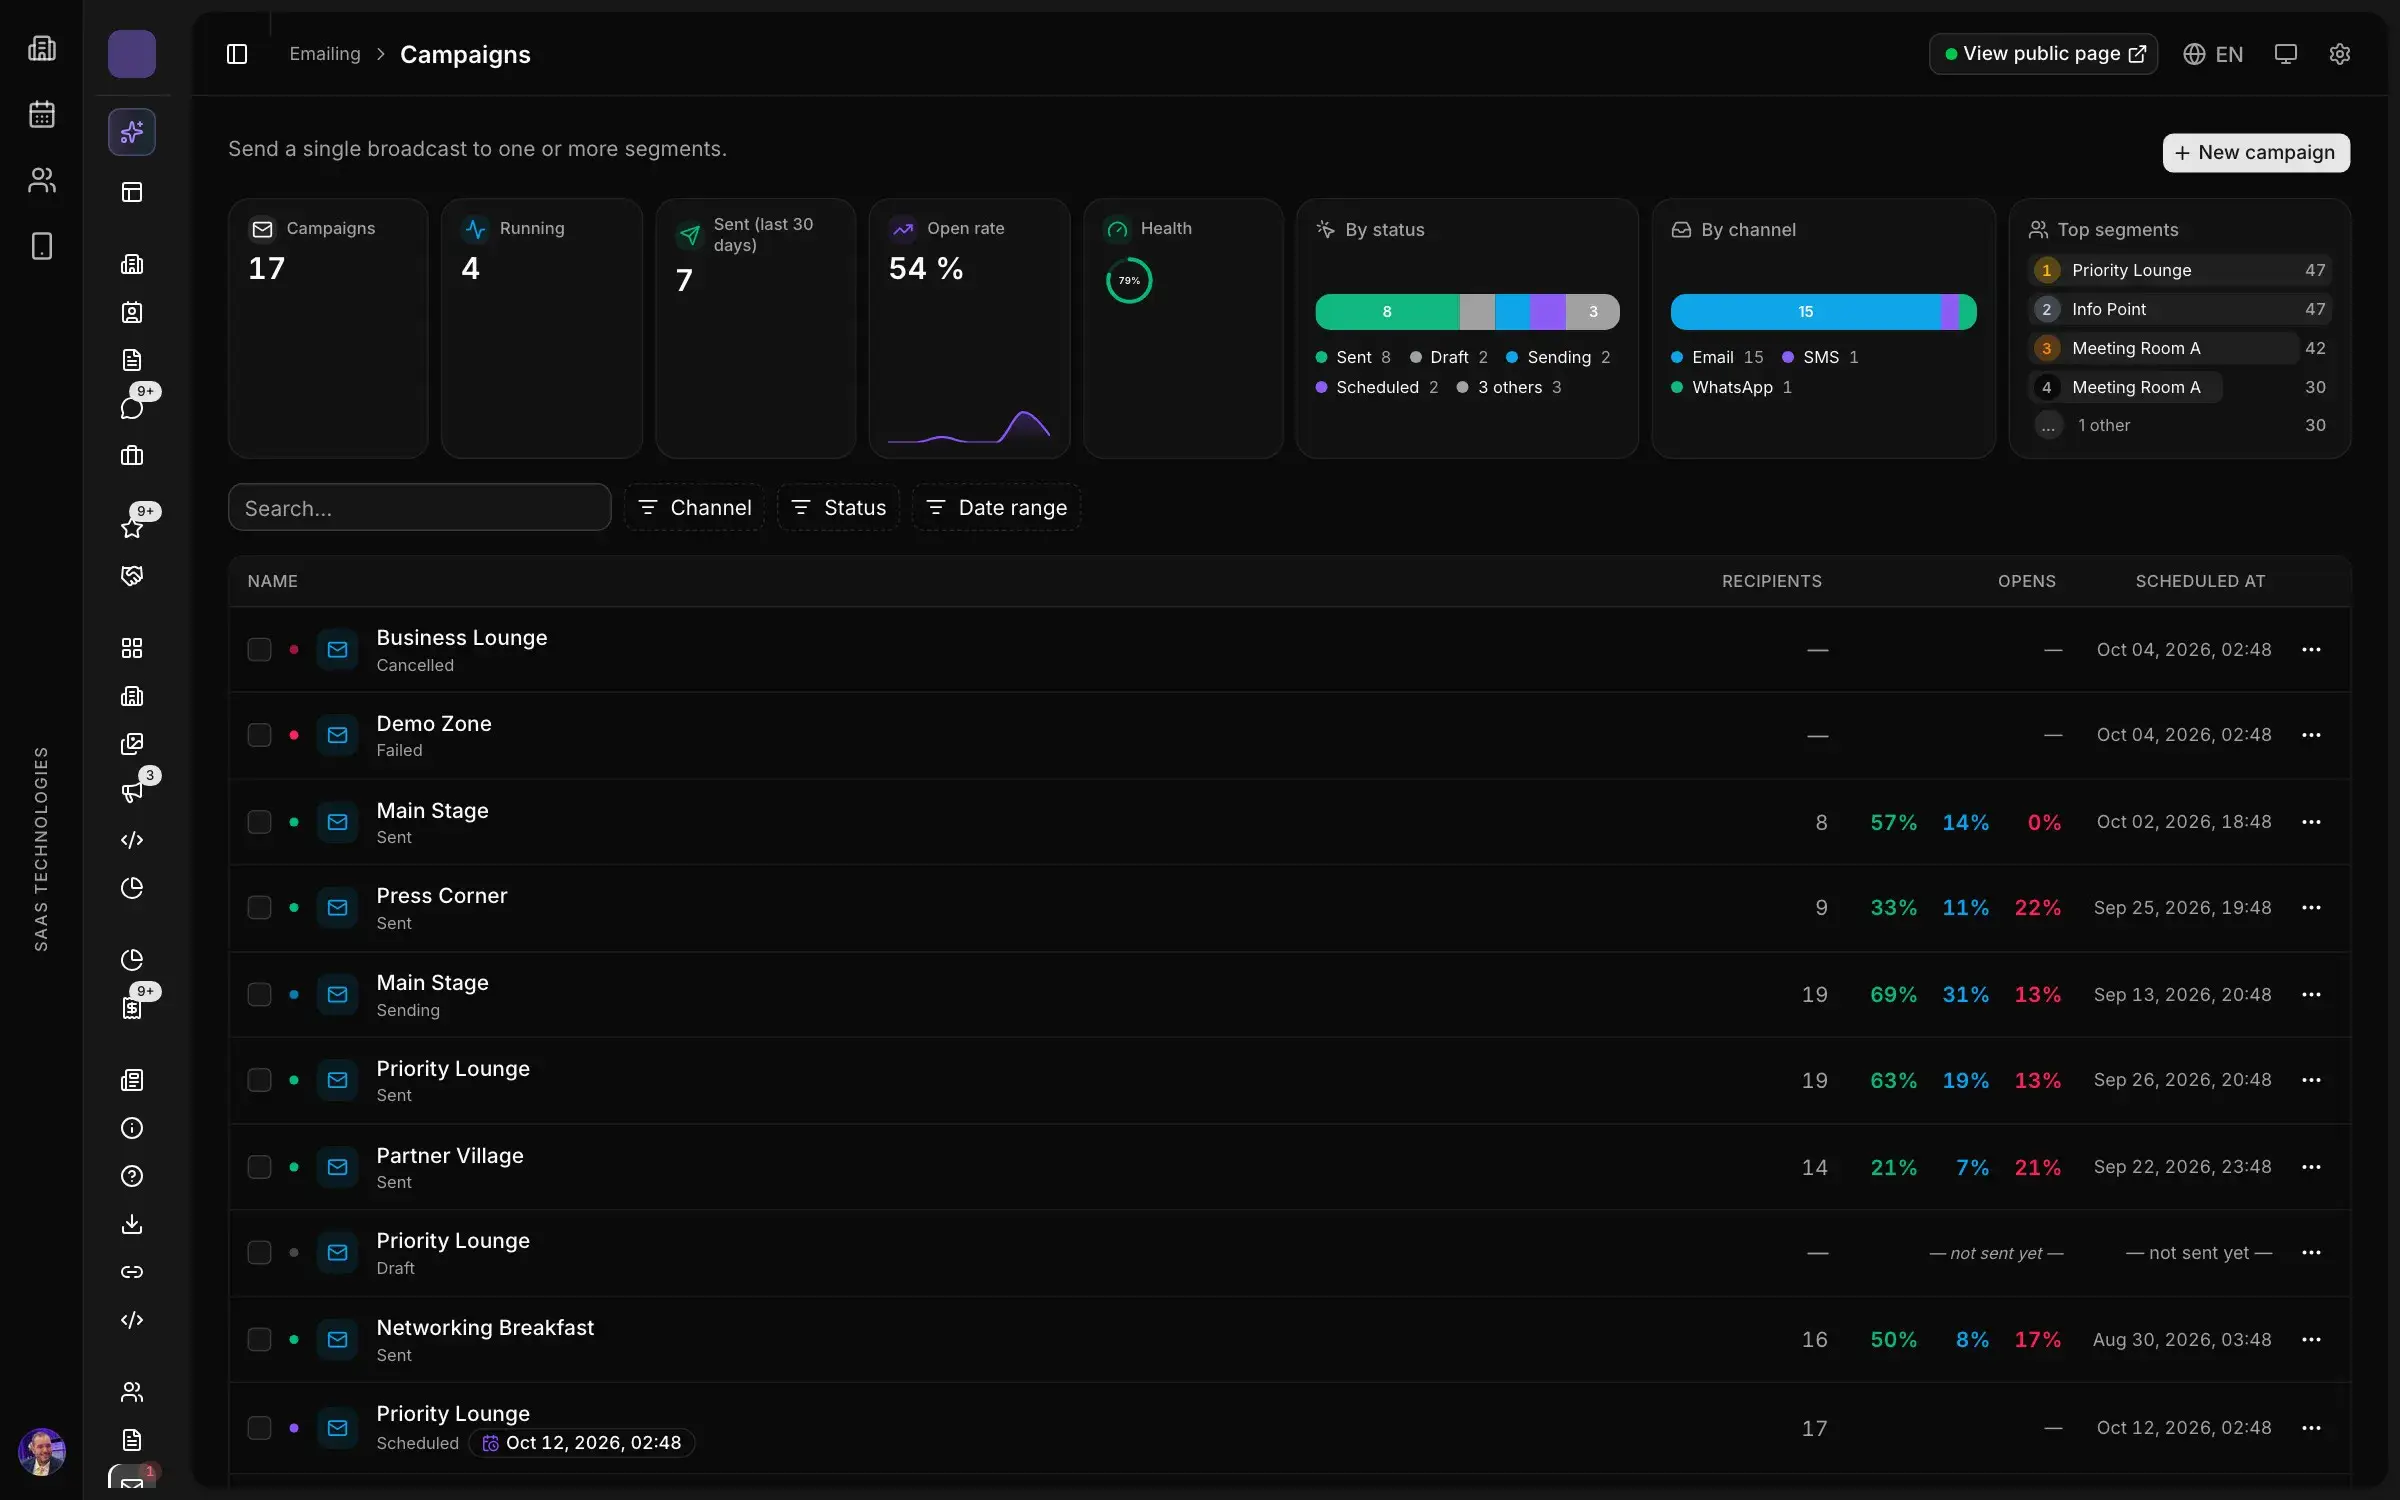Viewport: 2400px width, 1500px height.
Task: Sort by the NAME column header
Action: tap(273, 581)
